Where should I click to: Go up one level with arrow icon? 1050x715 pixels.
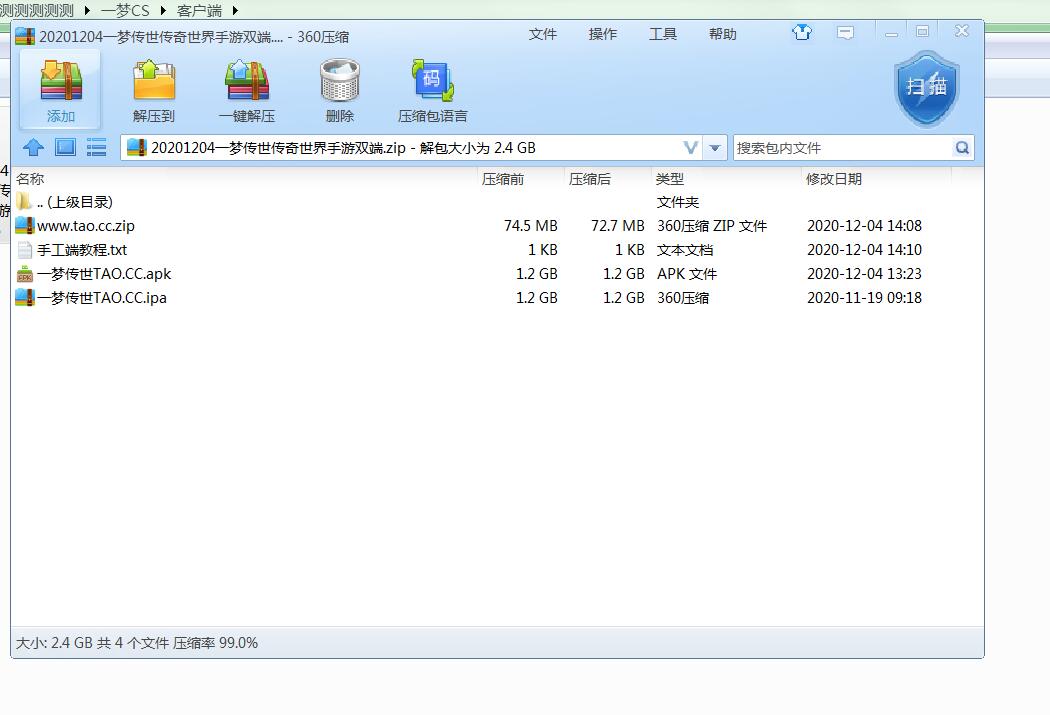[34, 148]
